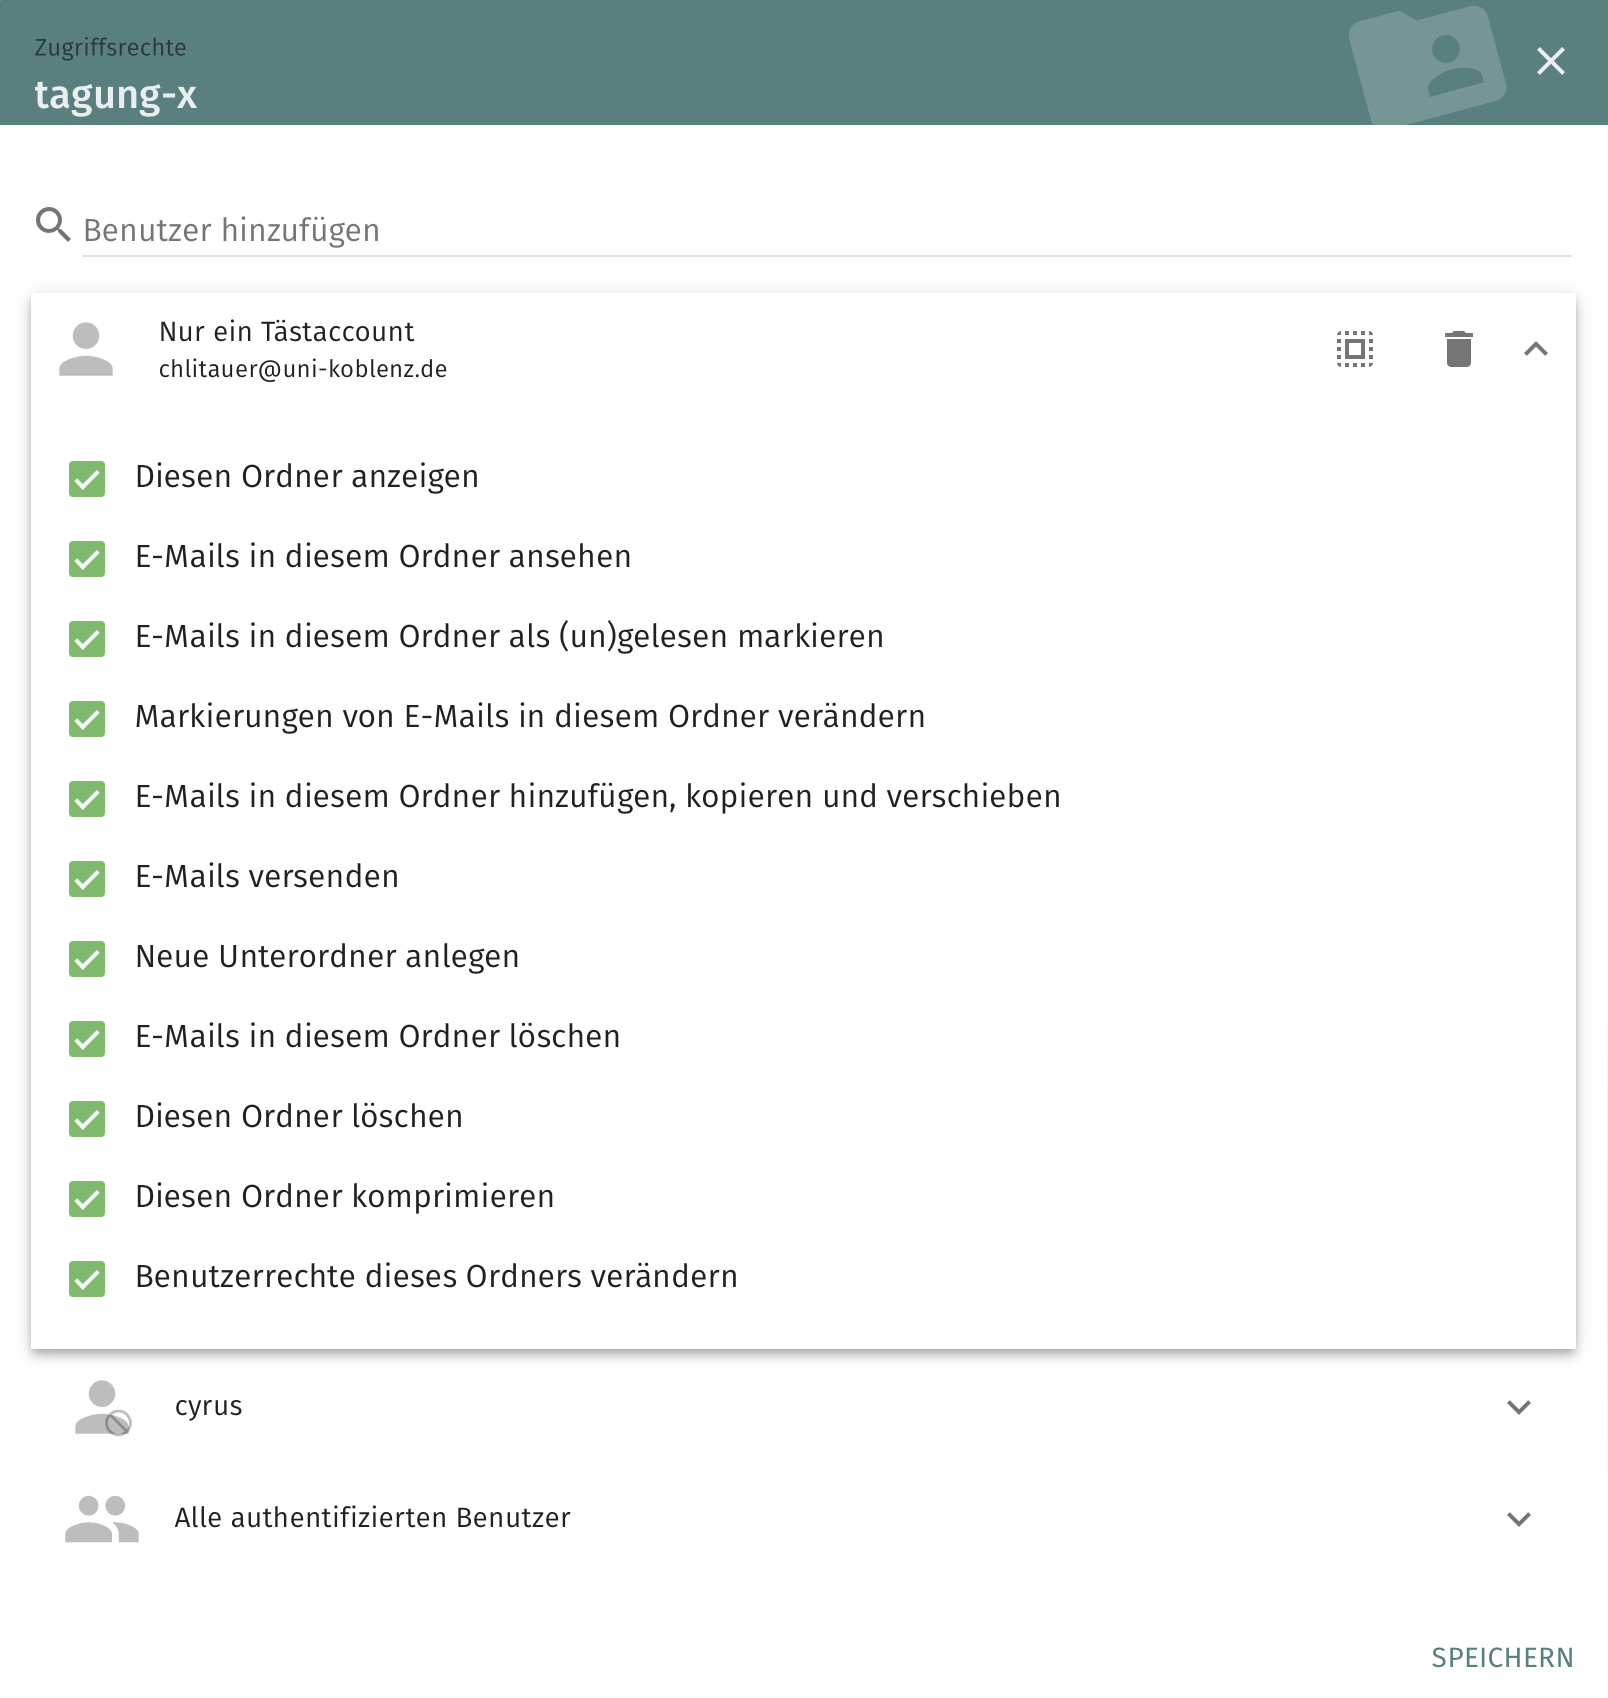Uncheck Diesen Ordner komprimieren
The image size is (1608, 1698).
(87, 1199)
